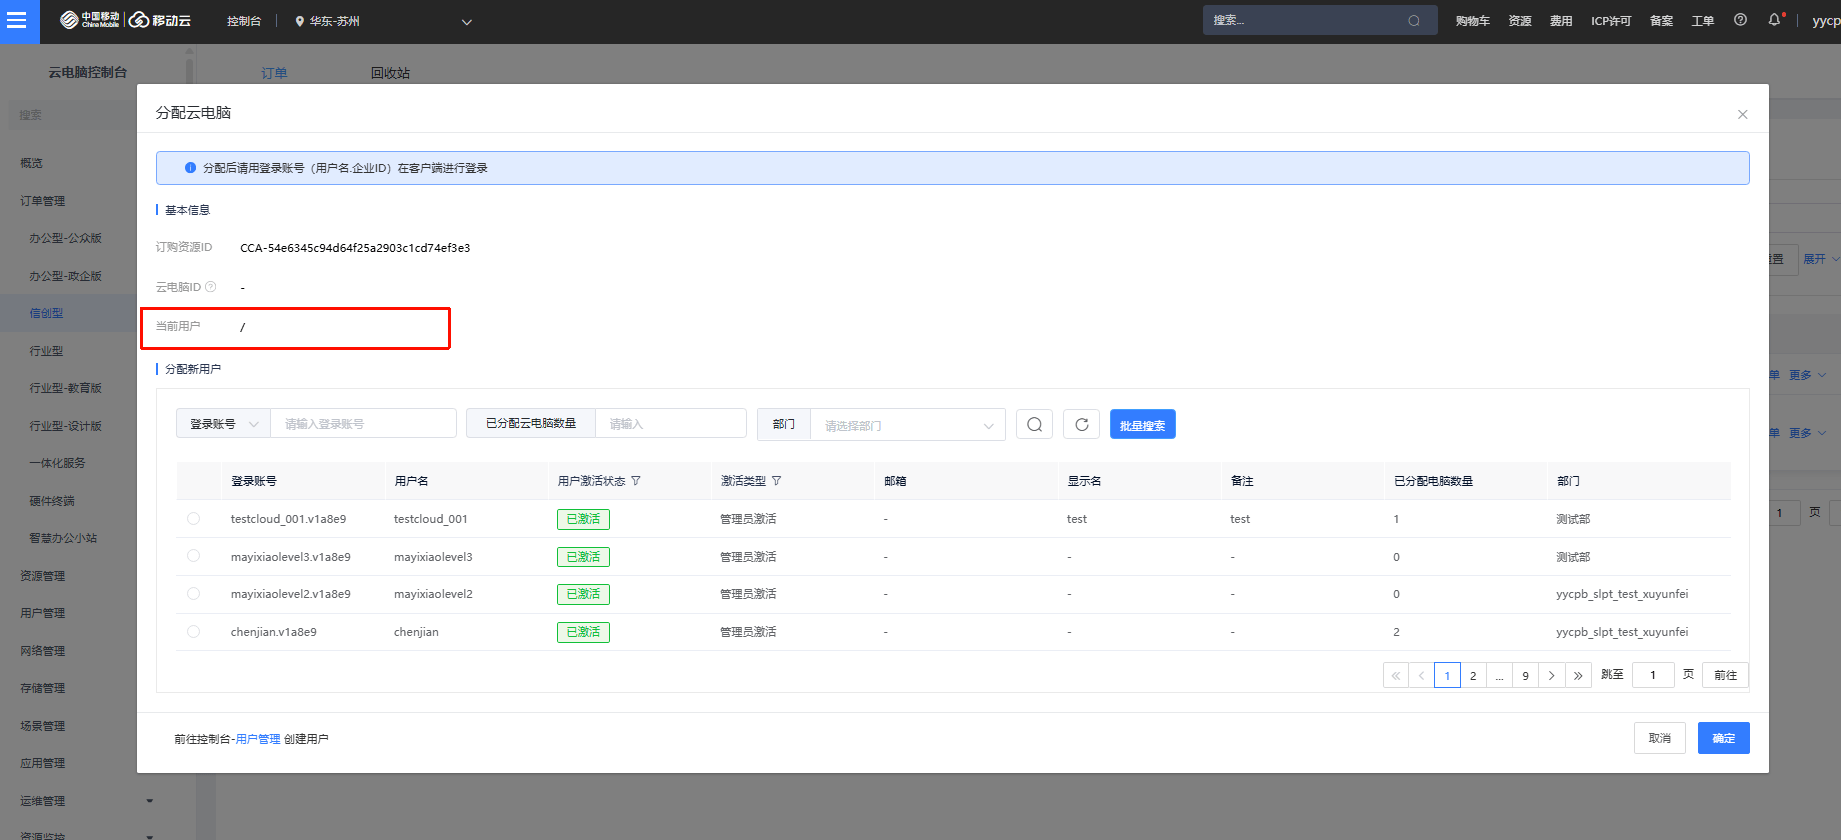Select radio for mayixiaolevel3.v1a8e9
The height and width of the screenshot is (840, 1841).
pyautogui.click(x=193, y=556)
